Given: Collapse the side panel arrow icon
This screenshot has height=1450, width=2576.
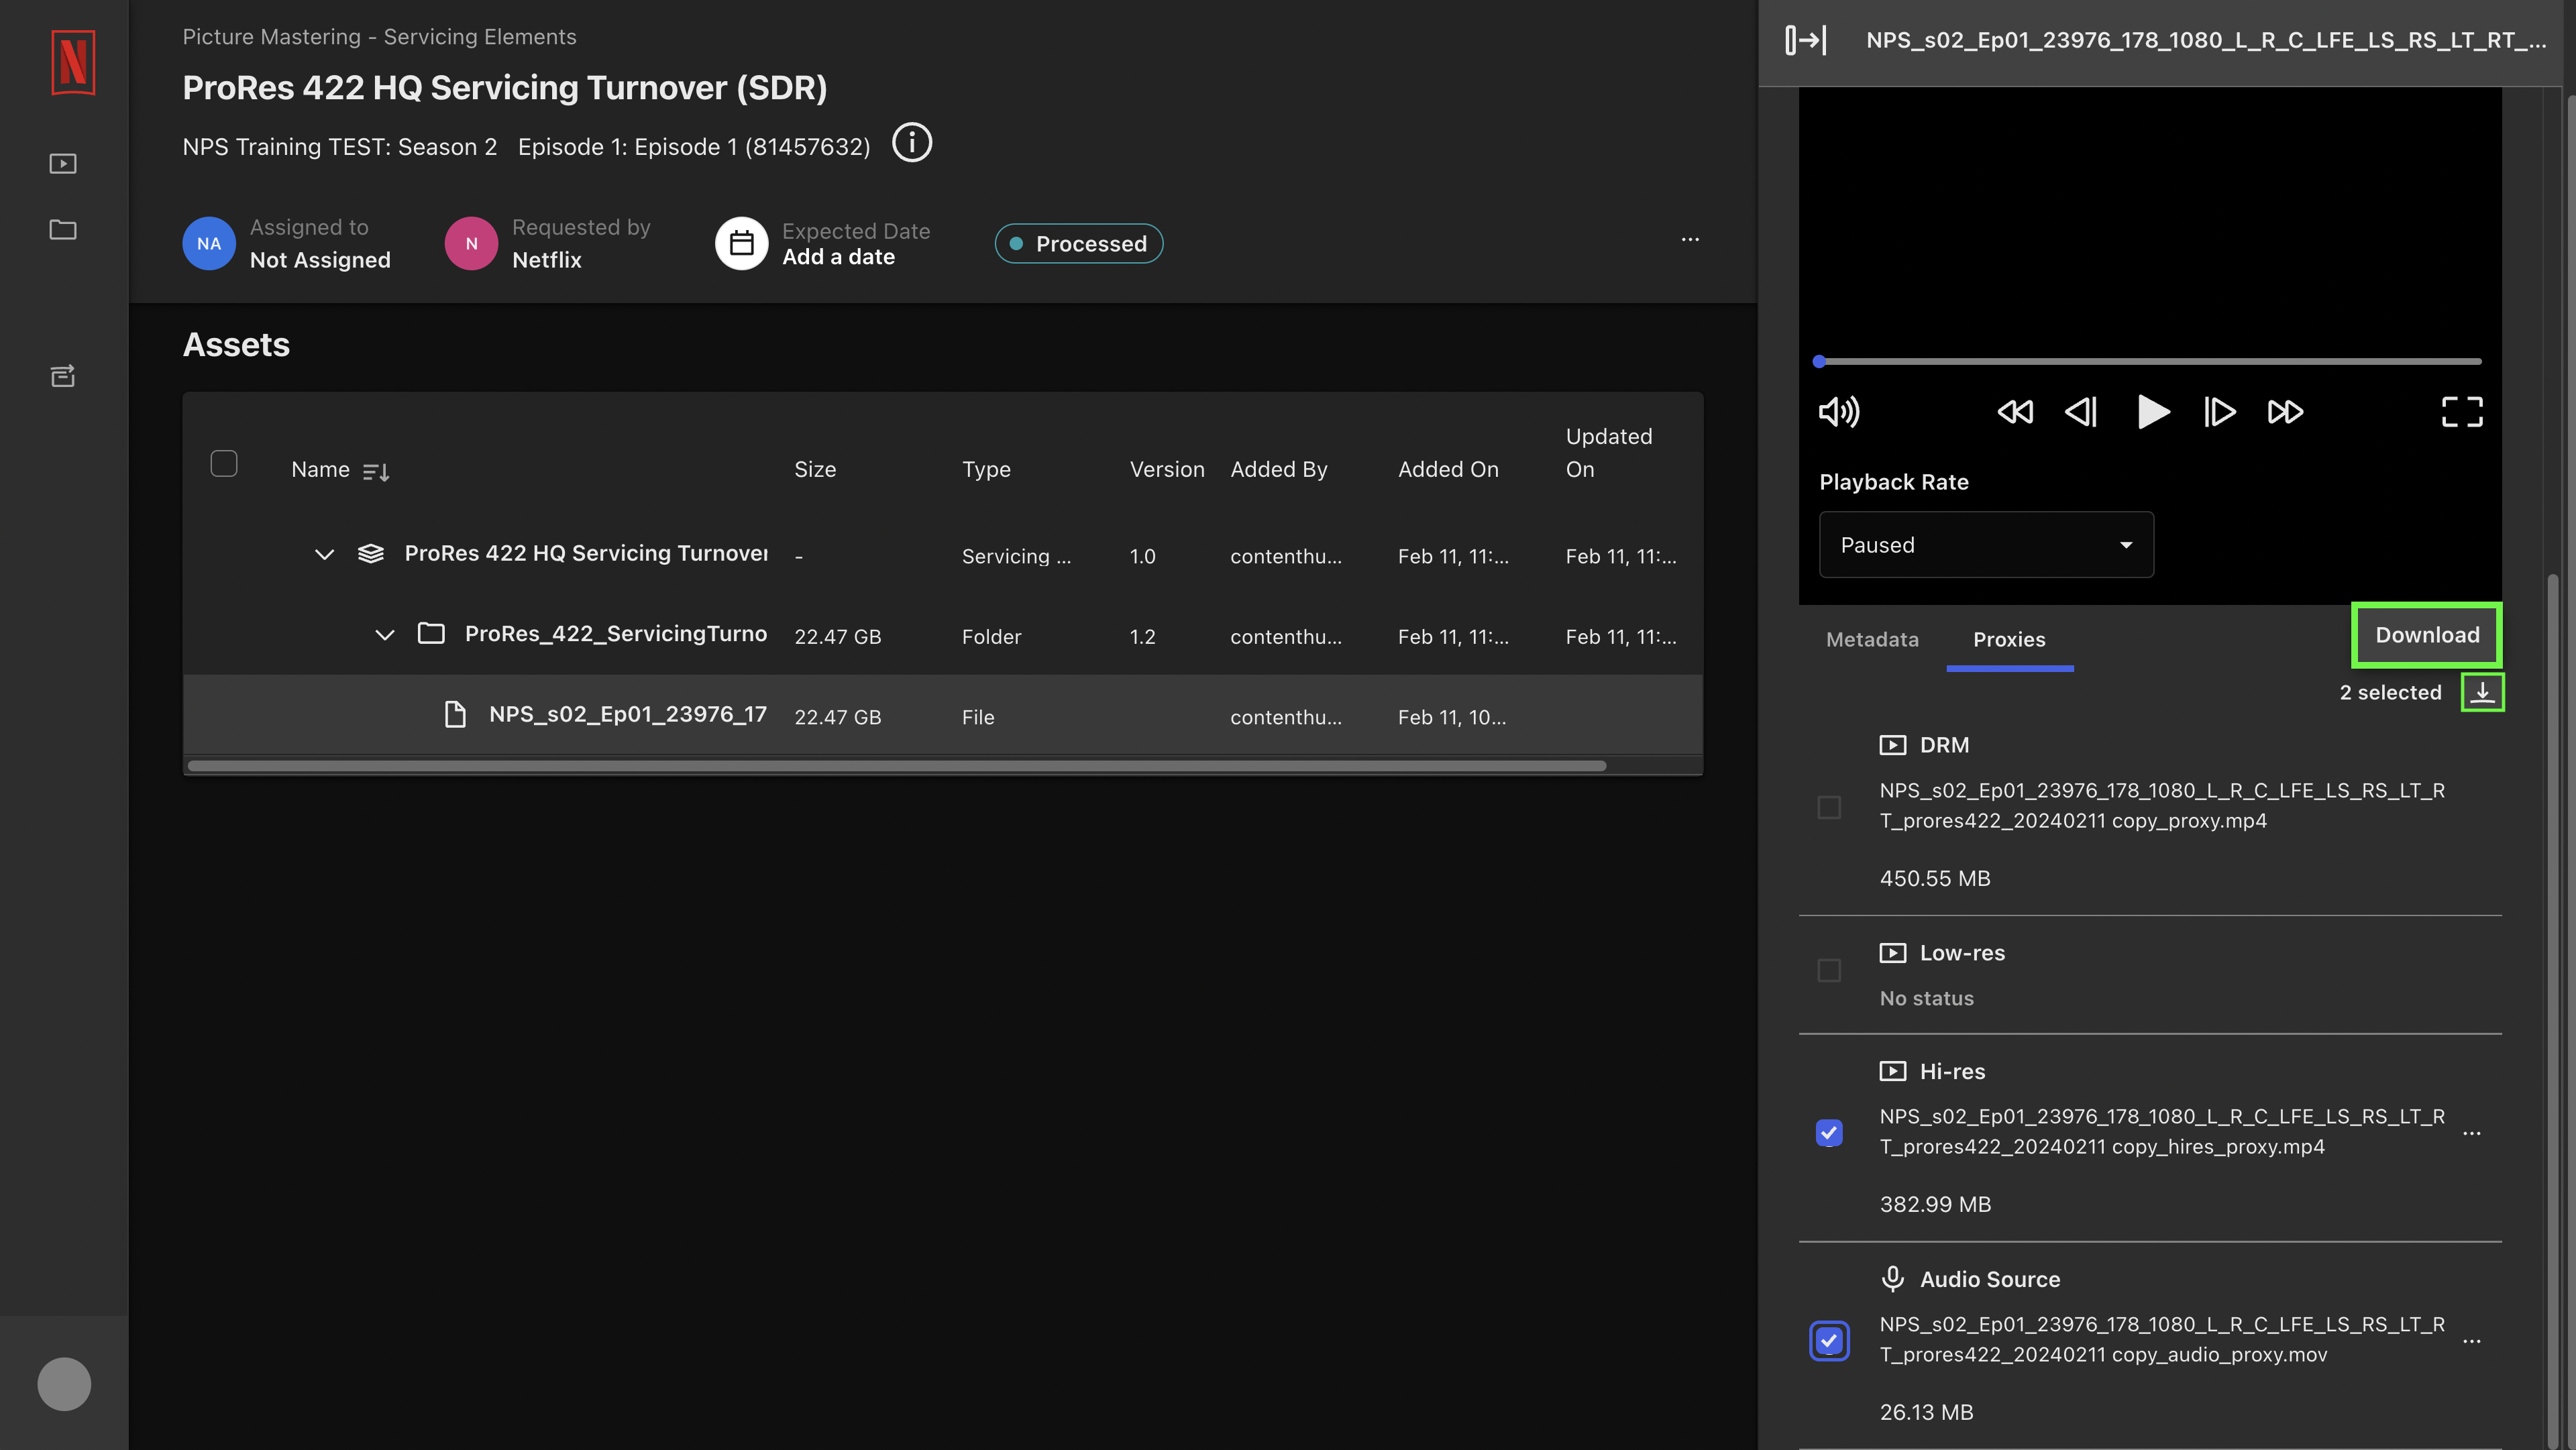Looking at the screenshot, I should [x=1806, y=40].
